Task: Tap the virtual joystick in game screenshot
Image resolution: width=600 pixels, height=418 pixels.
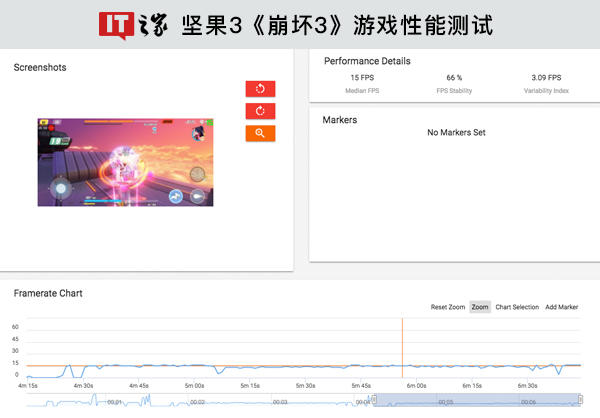Action: point(61,186)
